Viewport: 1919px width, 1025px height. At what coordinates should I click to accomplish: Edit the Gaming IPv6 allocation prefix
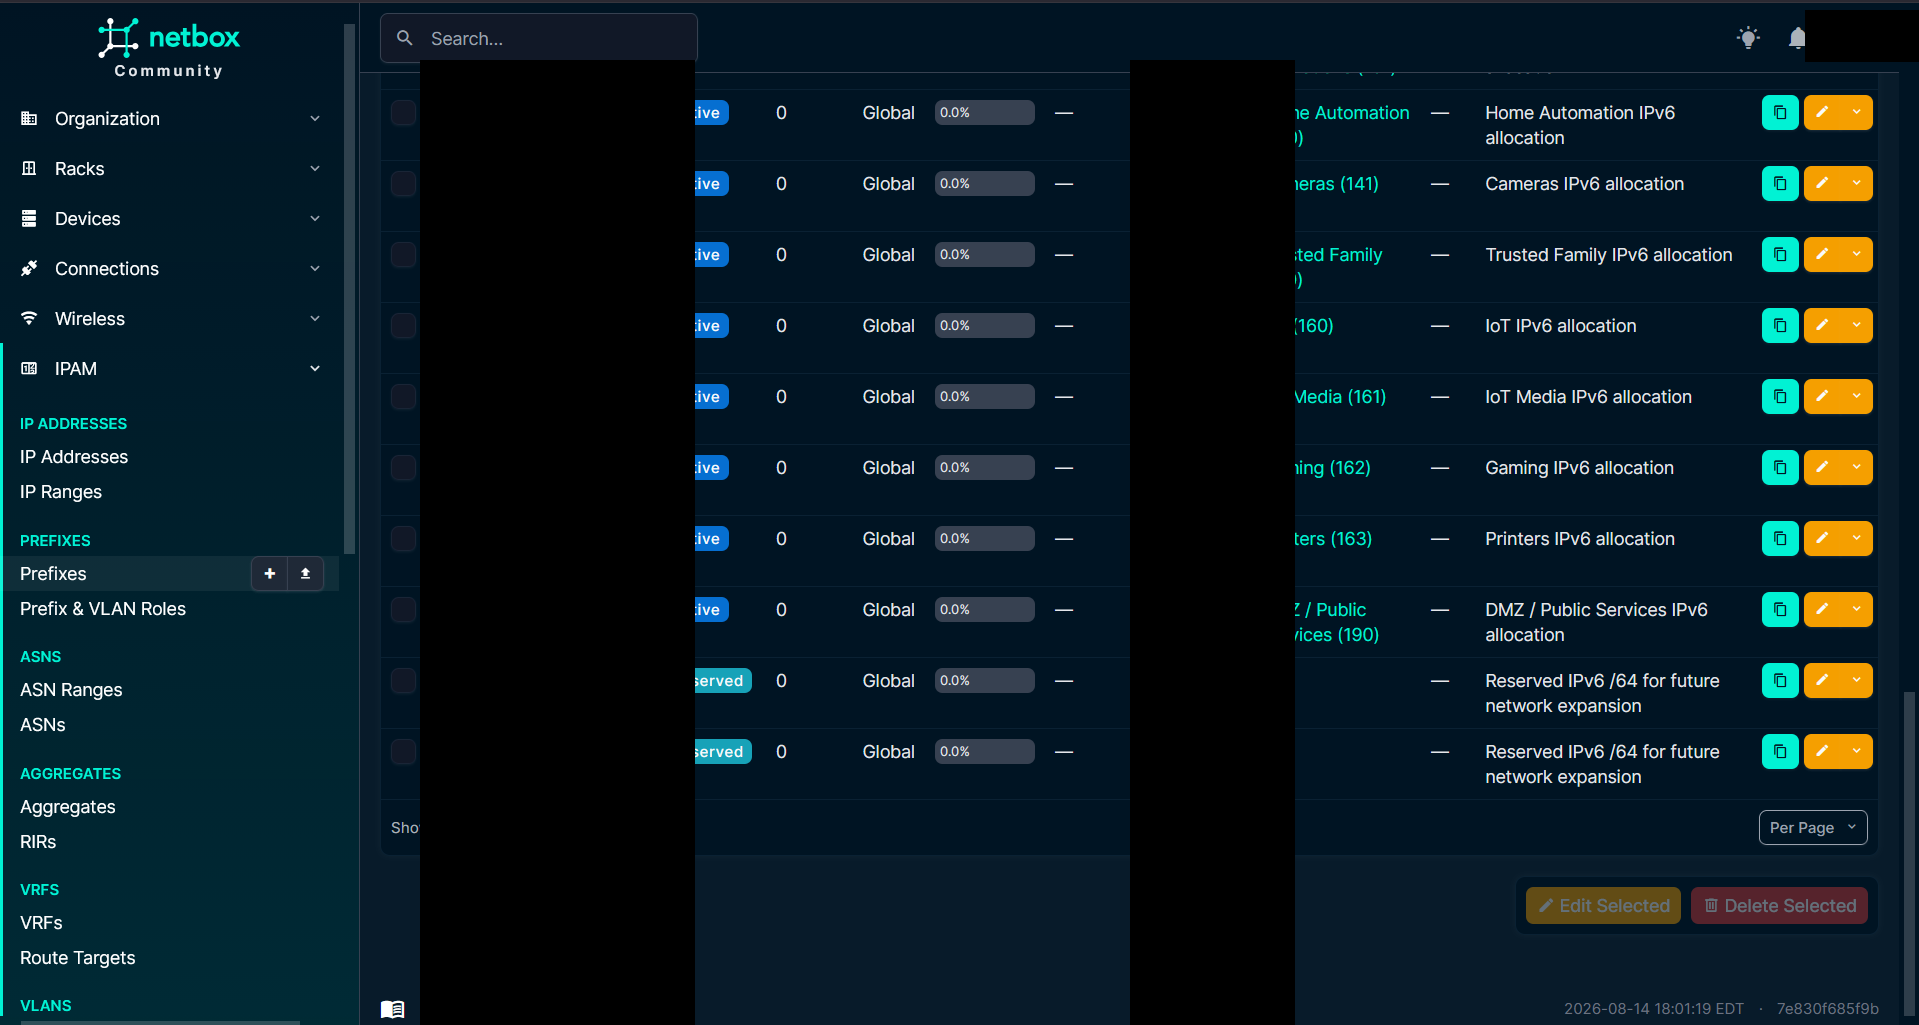pos(1822,468)
